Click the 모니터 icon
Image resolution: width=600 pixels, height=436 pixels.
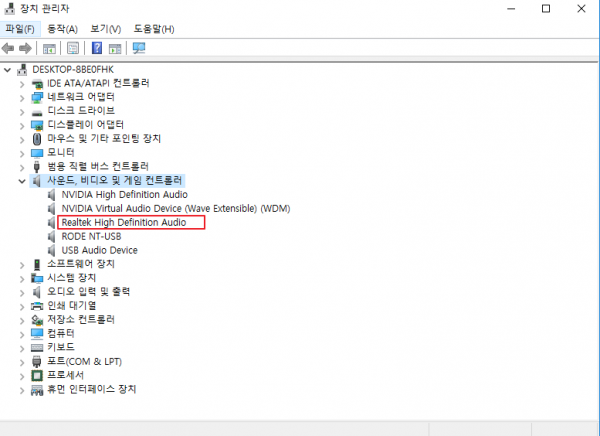click(37, 153)
